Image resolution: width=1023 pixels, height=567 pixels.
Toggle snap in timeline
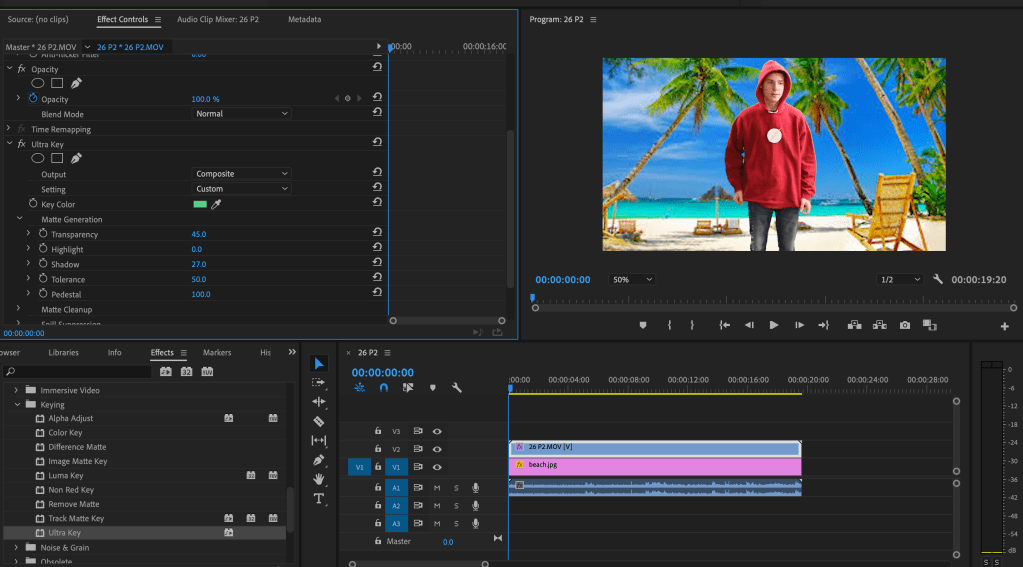384,388
